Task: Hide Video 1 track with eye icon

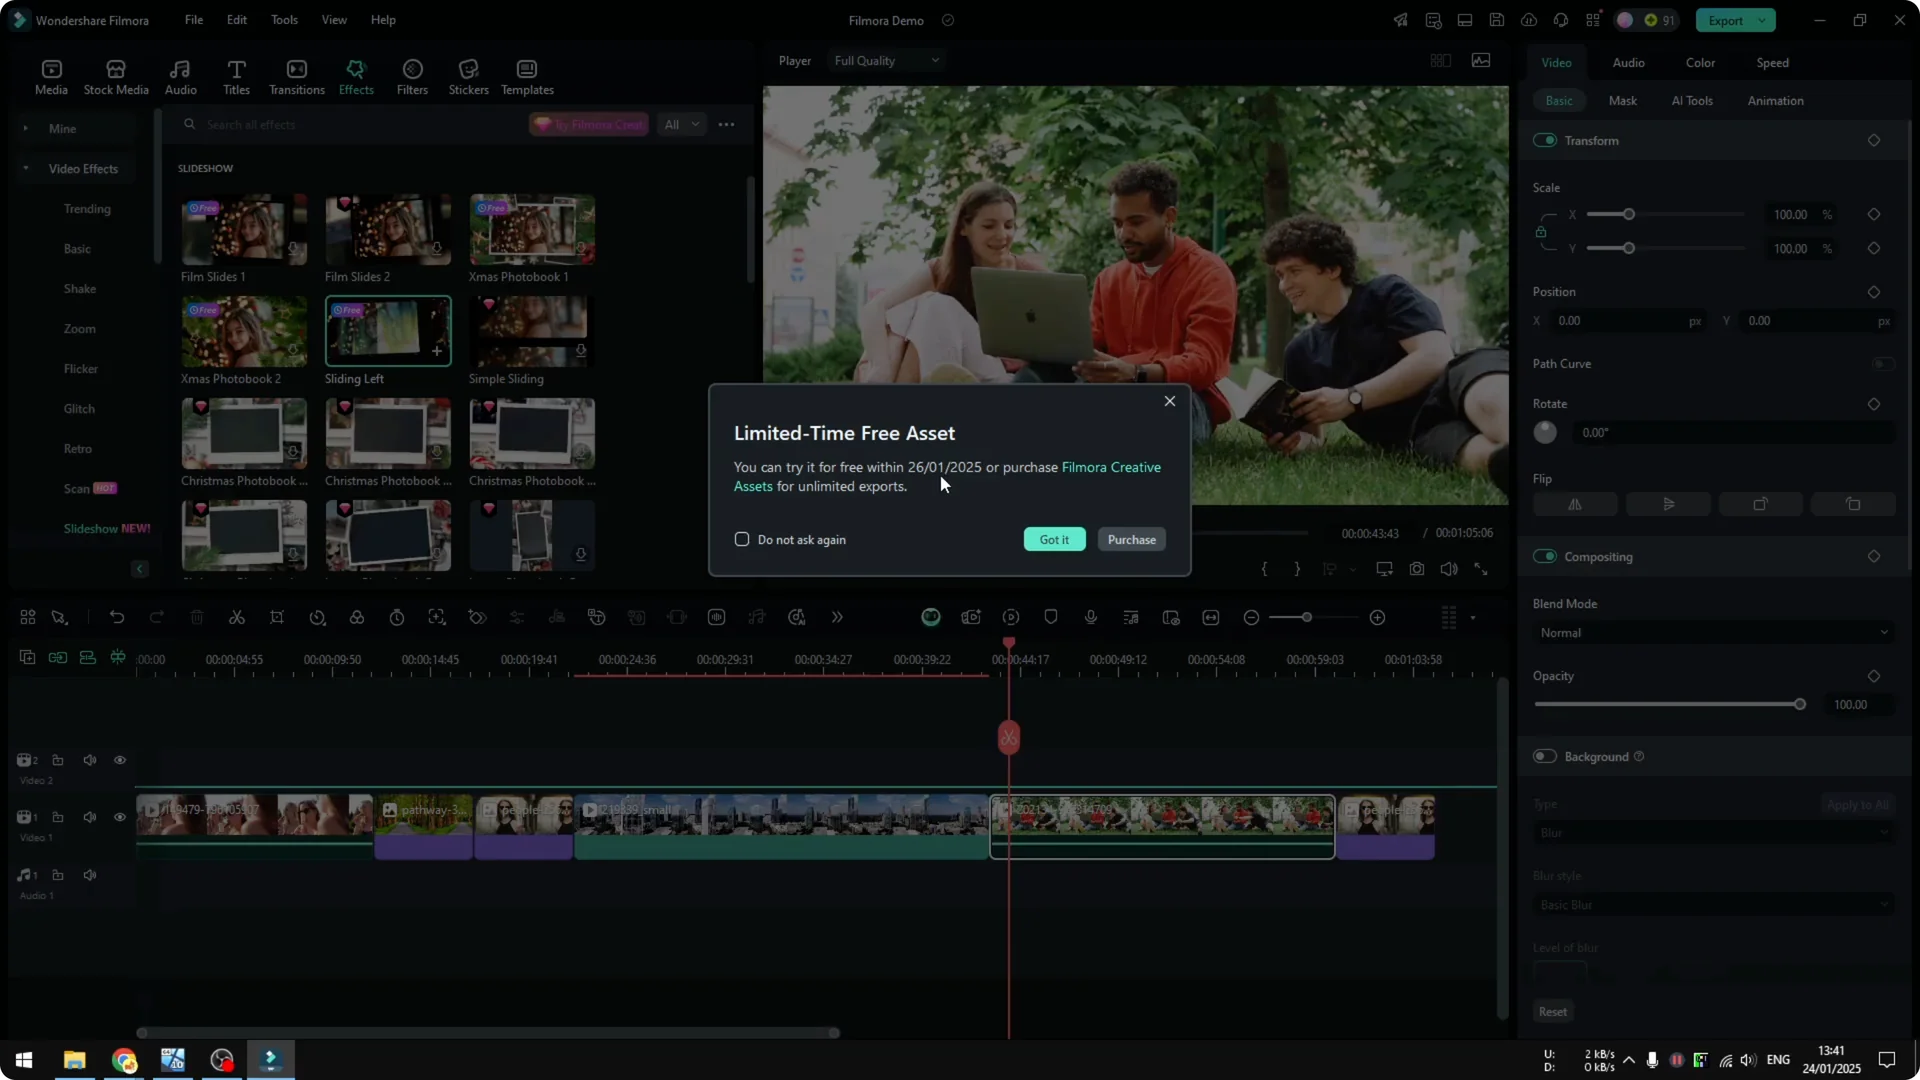Action: 120,818
